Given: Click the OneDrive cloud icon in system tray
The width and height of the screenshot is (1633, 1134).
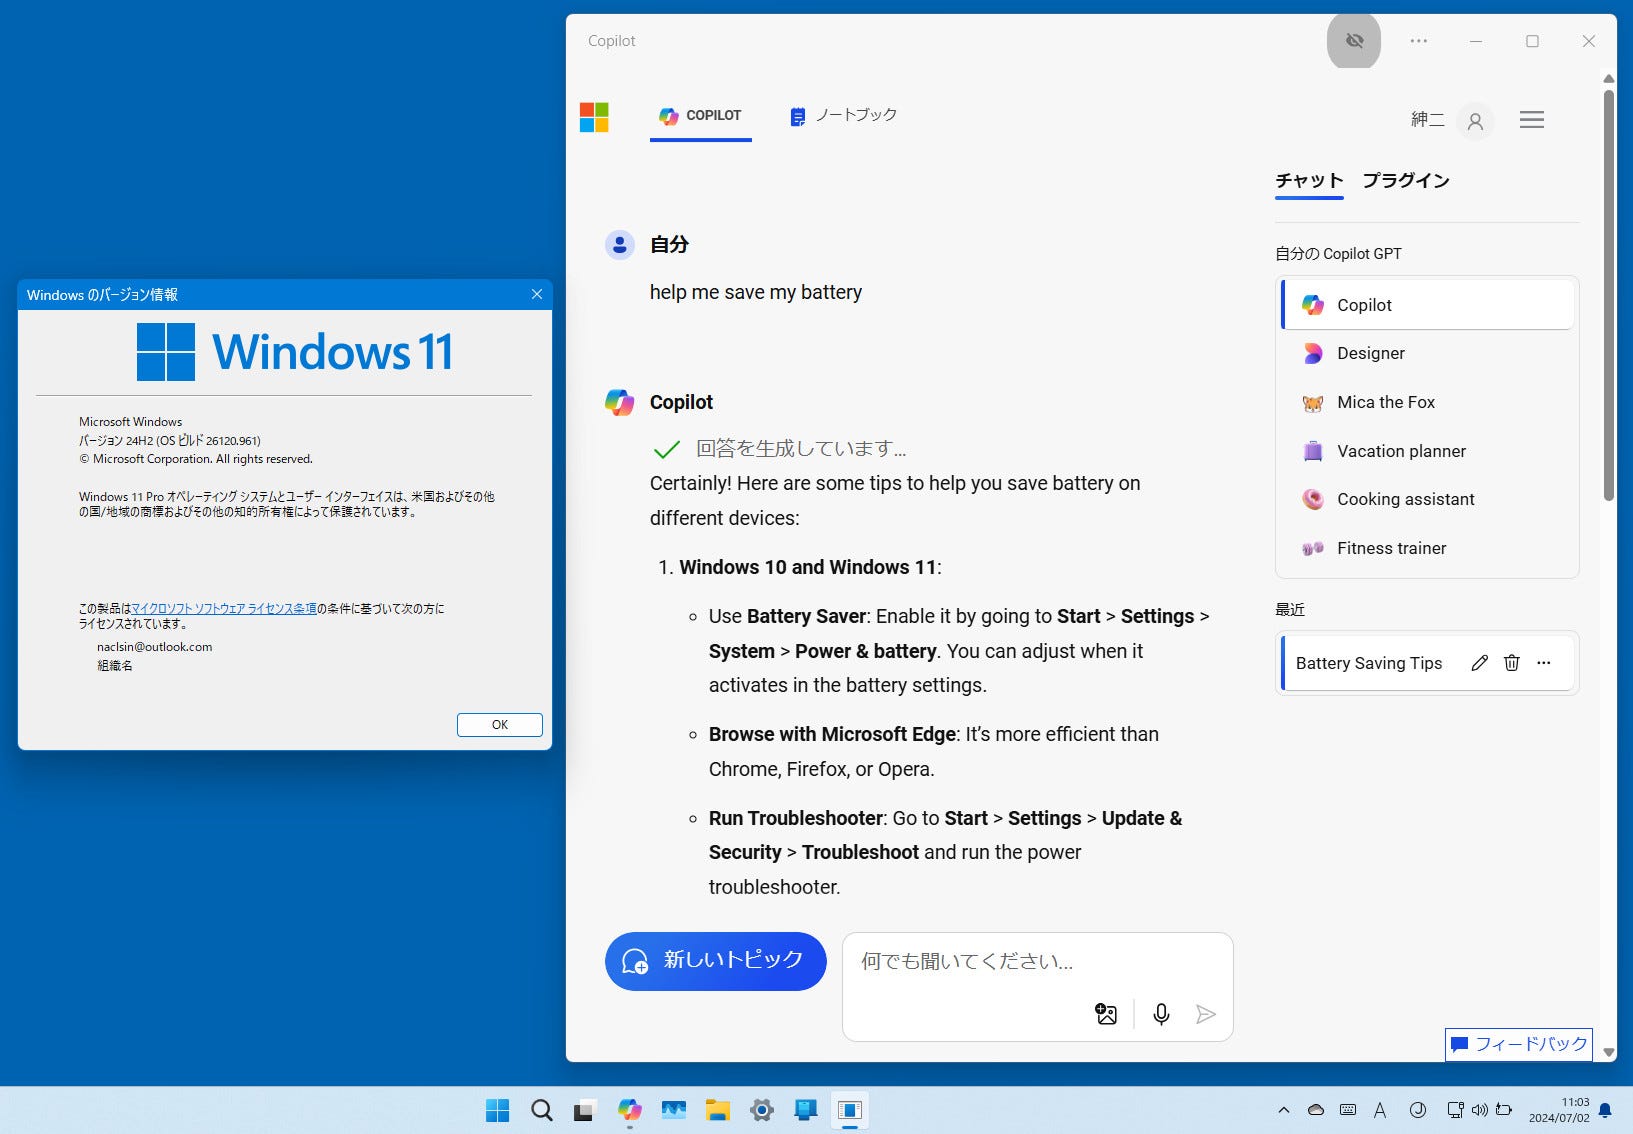Looking at the screenshot, I should pyautogui.click(x=1316, y=1110).
